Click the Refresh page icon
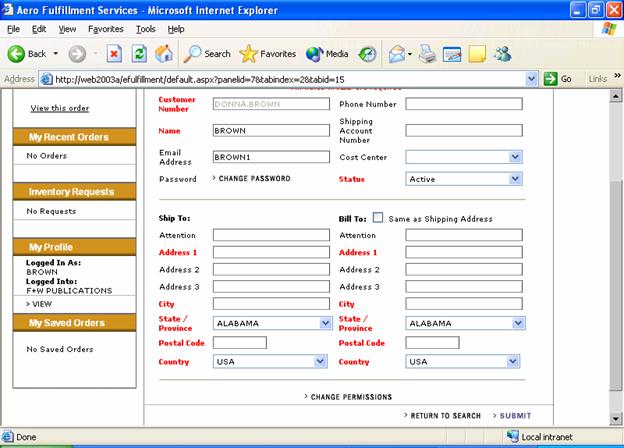 tap(138, 53)
